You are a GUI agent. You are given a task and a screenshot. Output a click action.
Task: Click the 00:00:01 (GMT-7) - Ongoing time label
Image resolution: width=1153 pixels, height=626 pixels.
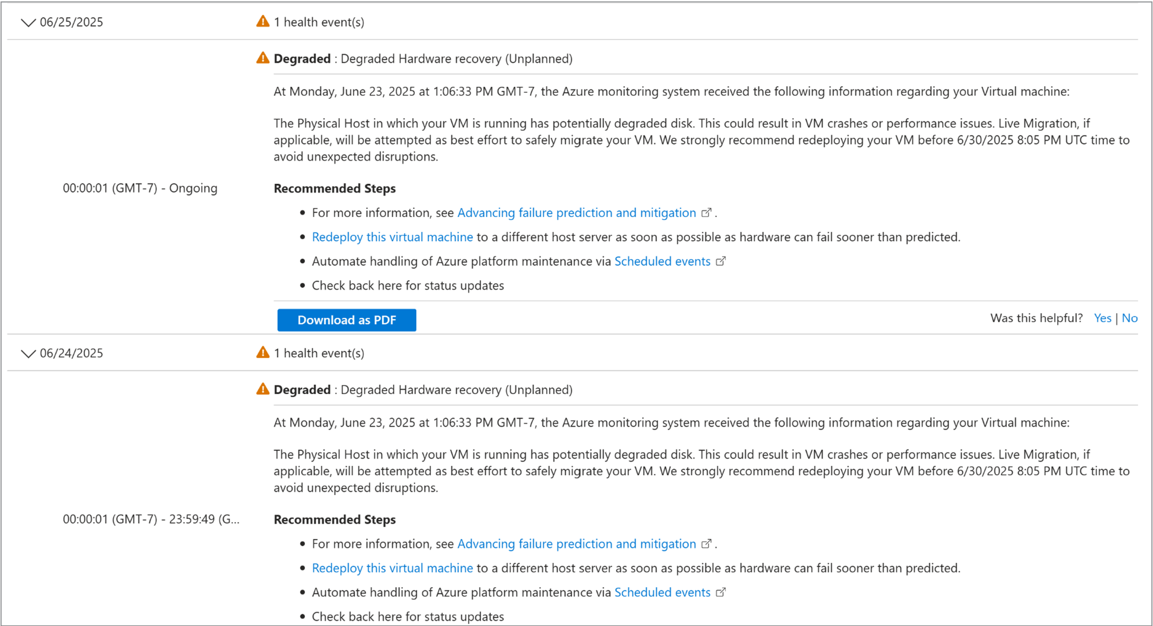pos(140,188)
